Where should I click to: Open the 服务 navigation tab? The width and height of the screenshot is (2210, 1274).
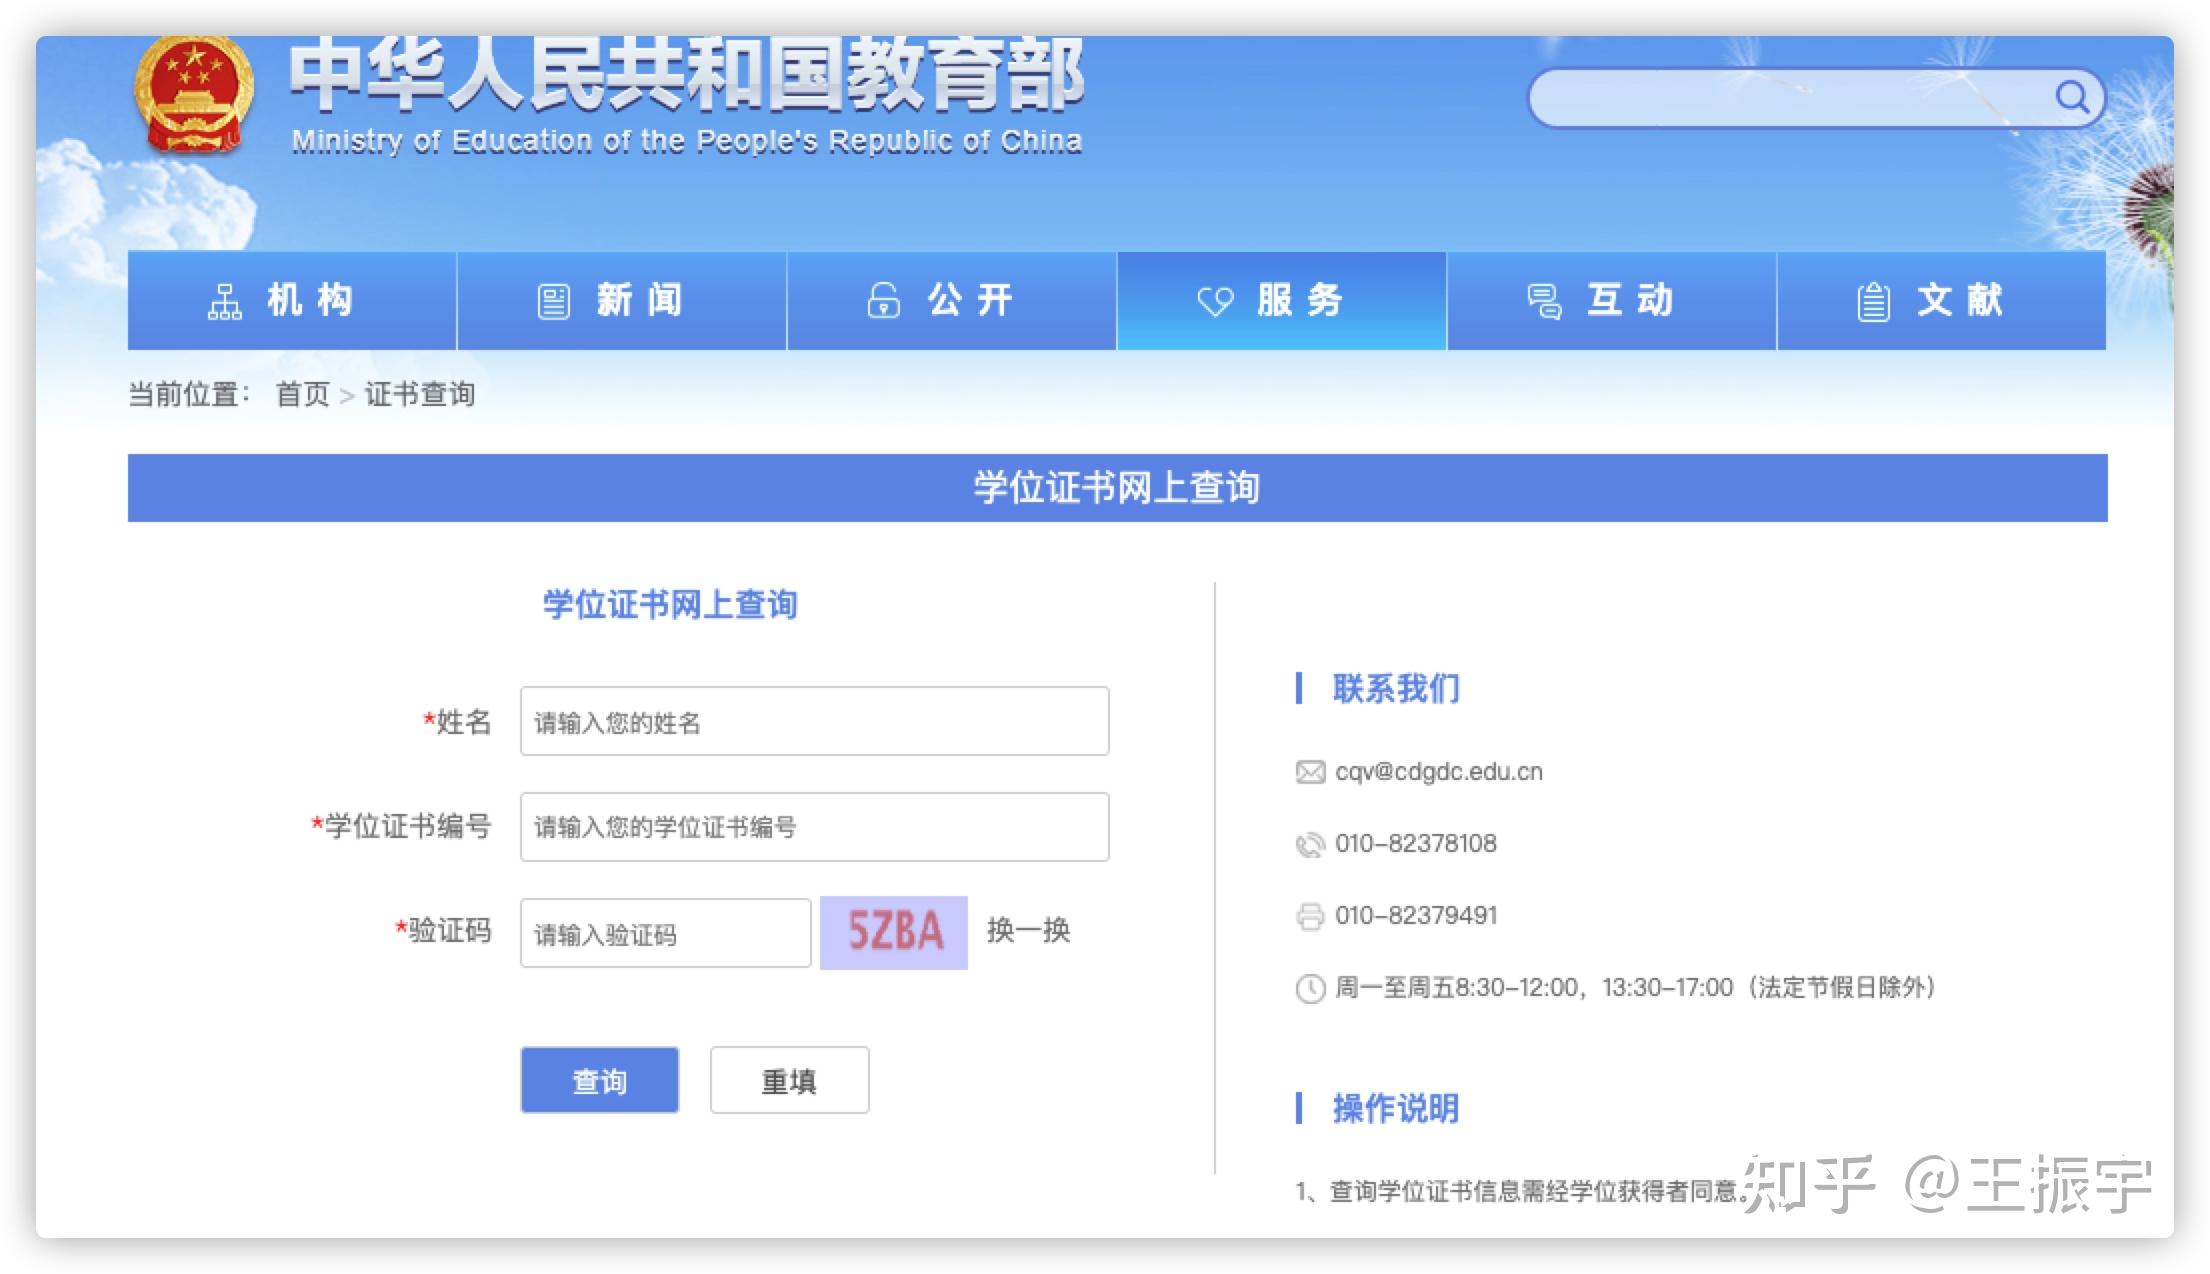[x=1282, y=301]
